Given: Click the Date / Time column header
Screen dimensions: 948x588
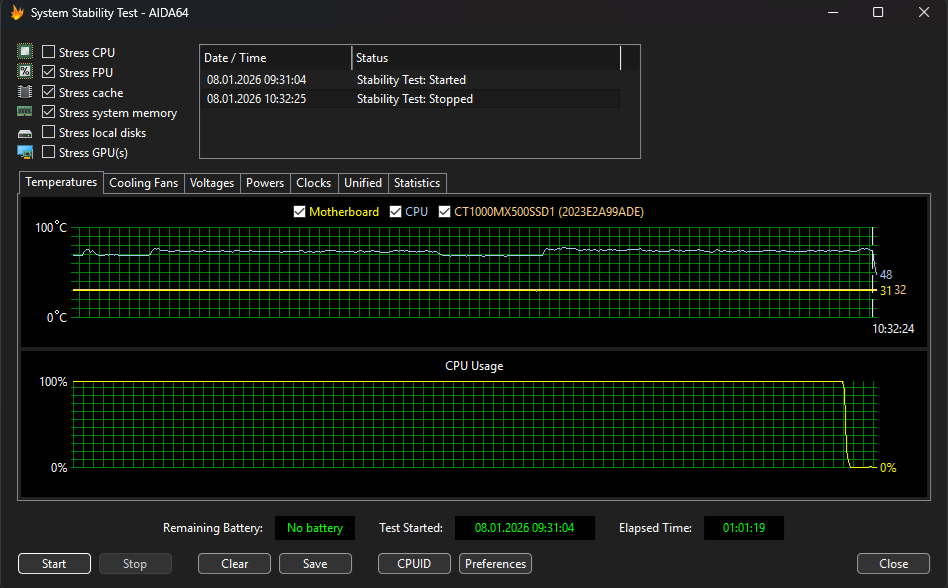Looking at the screenshot, I should [x=276, y=58].
